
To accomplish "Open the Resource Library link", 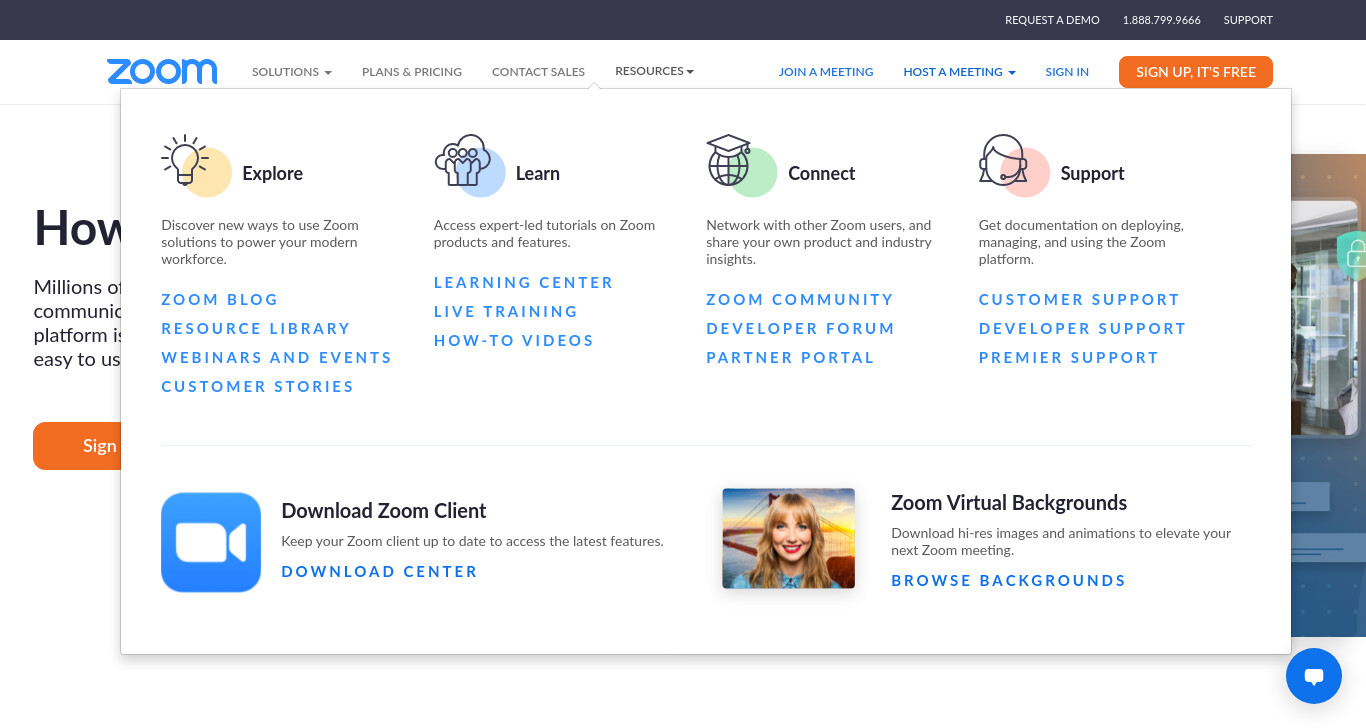I will (256, 329).
